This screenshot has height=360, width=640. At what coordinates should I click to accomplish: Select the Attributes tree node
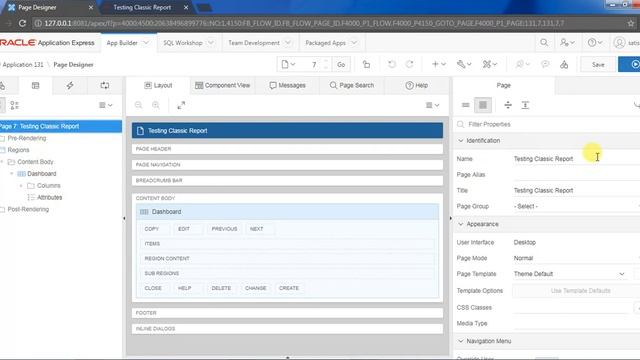(49, 198)
